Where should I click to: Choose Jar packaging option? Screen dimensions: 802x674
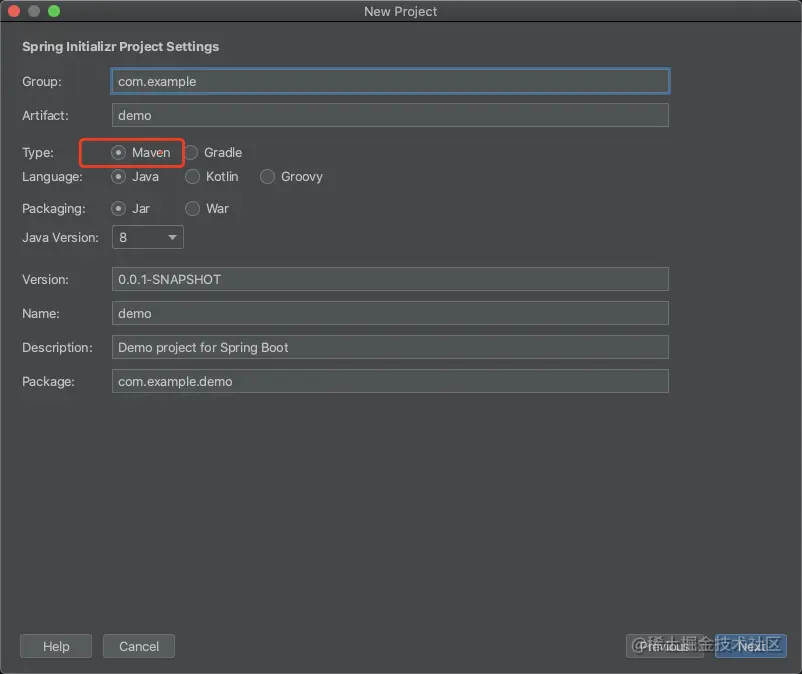(119, 209)
